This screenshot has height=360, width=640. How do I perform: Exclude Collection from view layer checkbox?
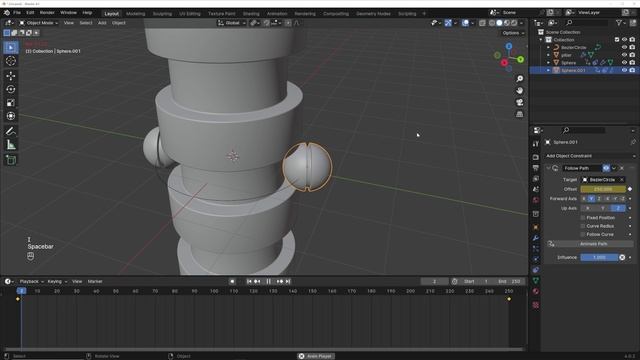(617, 40)
